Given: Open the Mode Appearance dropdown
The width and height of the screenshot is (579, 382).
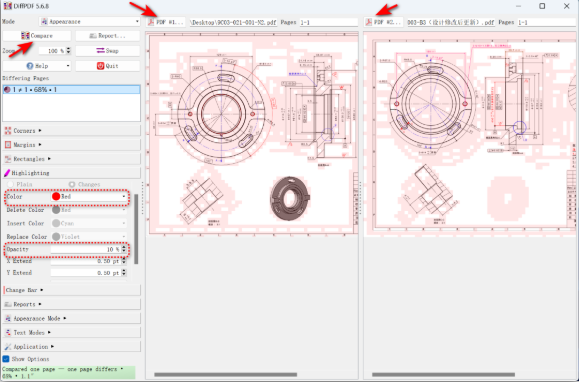Looking at the screenshot, I should pos(90,22).
